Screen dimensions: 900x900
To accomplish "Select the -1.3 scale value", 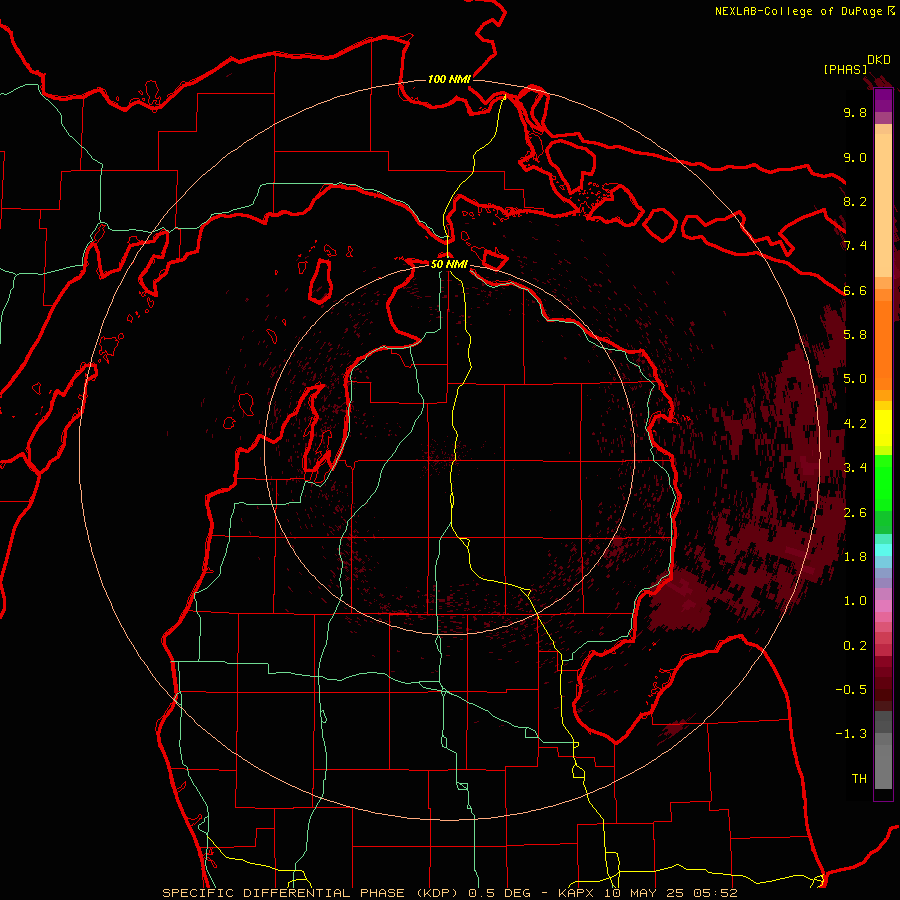I will point(851,734).
